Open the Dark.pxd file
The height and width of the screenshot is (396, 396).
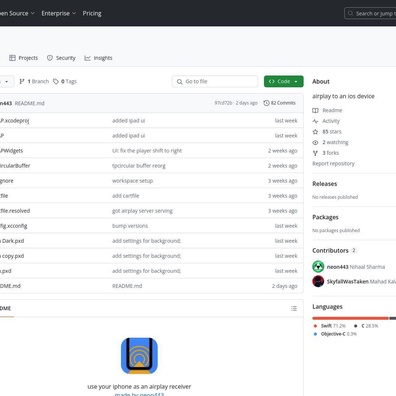[12, 241]
